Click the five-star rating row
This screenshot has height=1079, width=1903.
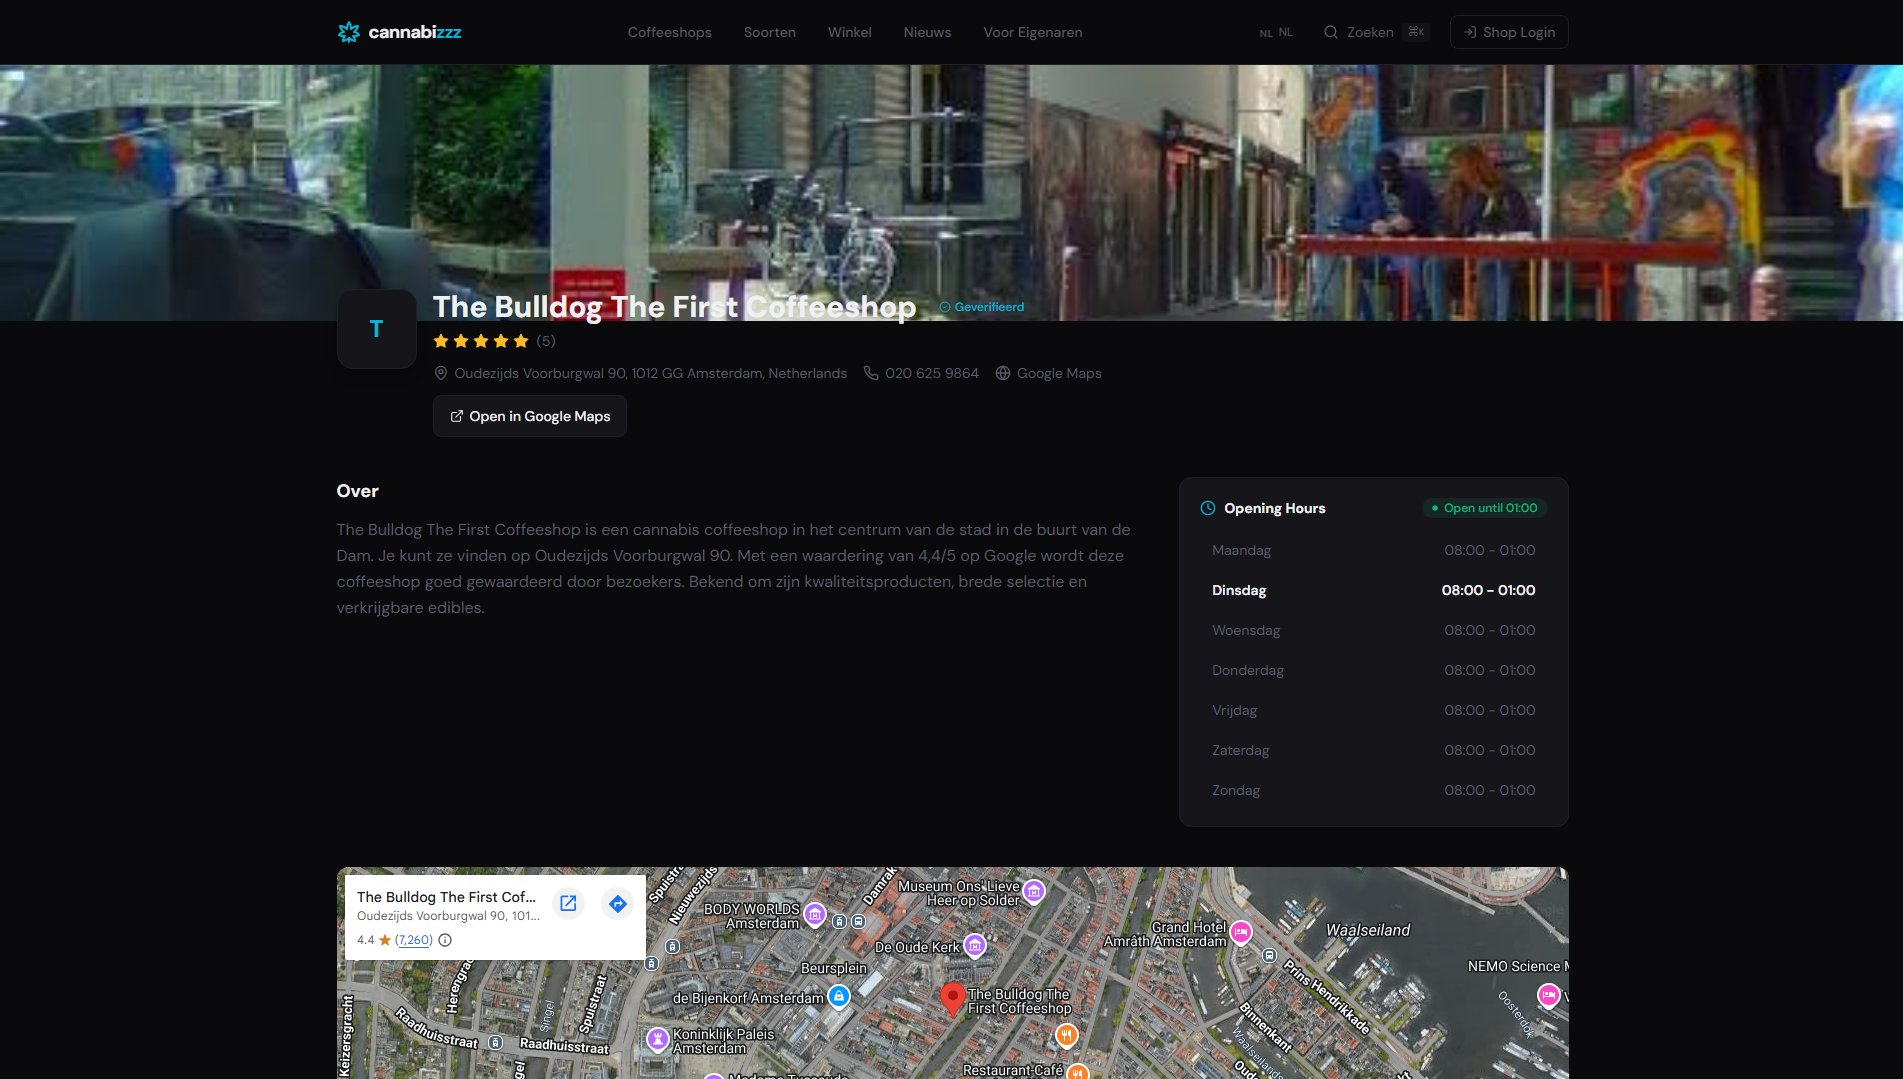click(494, 341)
